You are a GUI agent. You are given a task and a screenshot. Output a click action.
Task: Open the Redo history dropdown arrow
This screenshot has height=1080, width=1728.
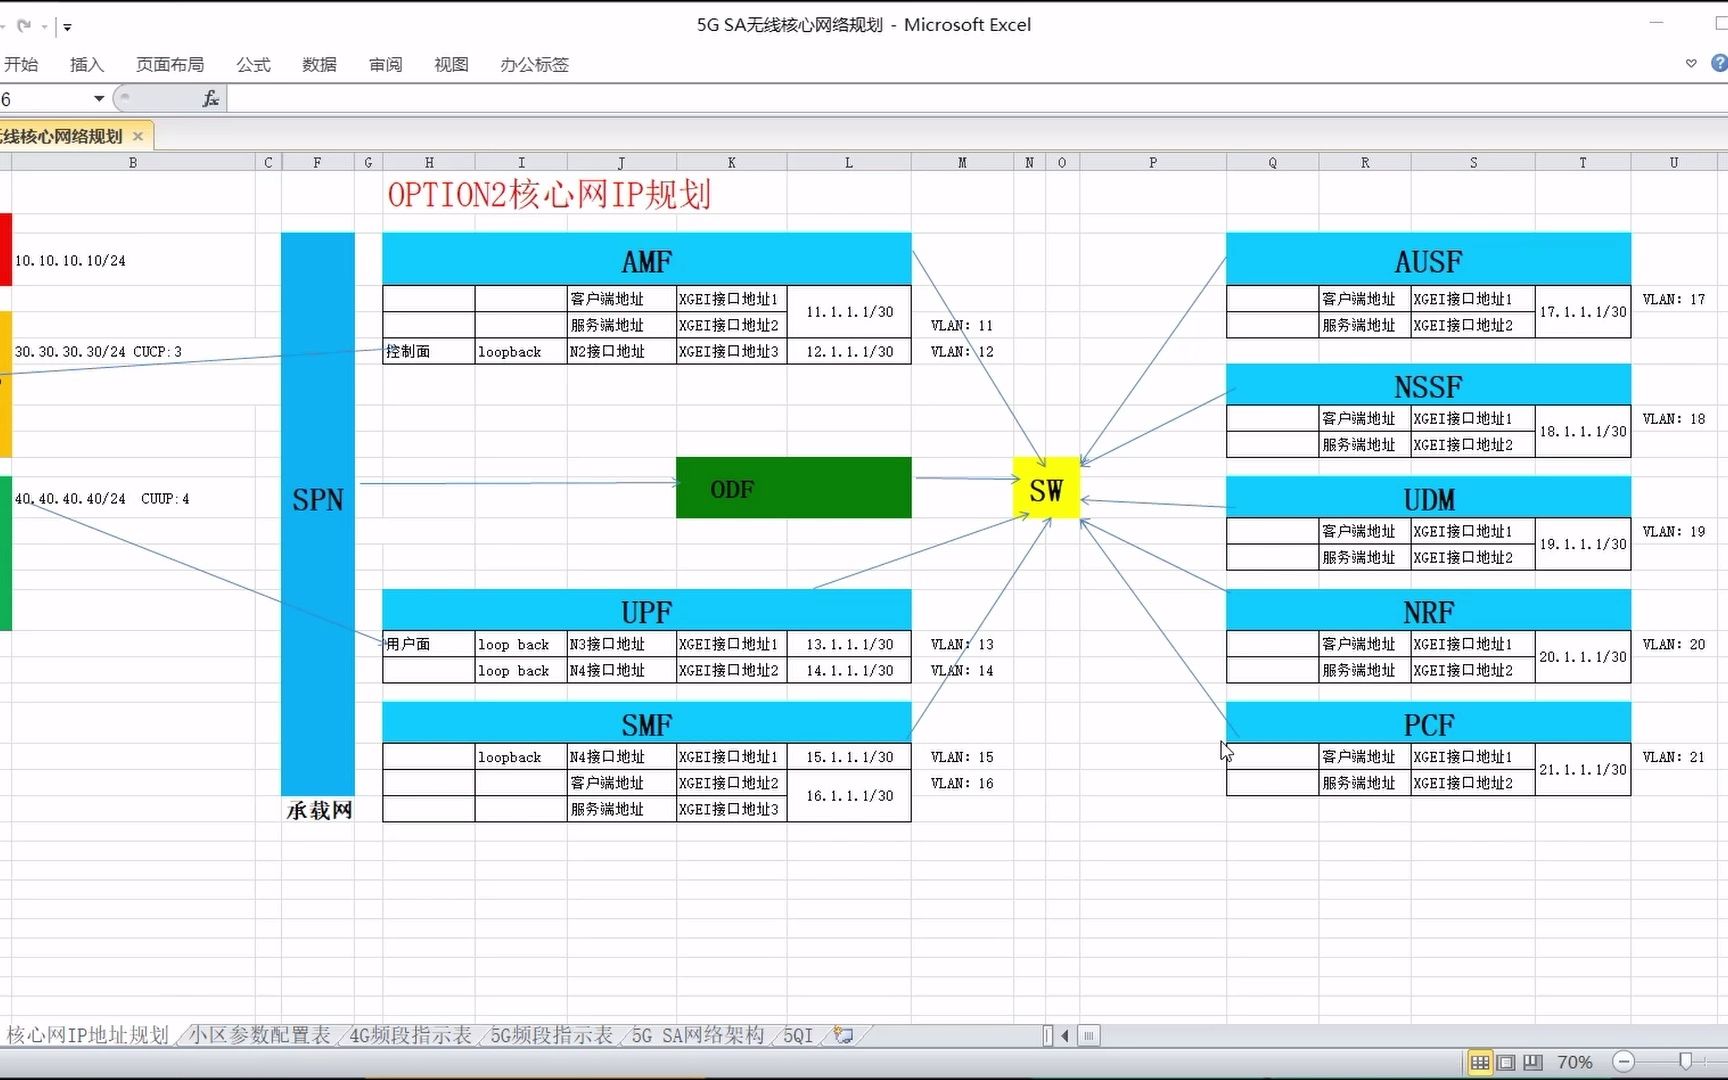(44, 27)
